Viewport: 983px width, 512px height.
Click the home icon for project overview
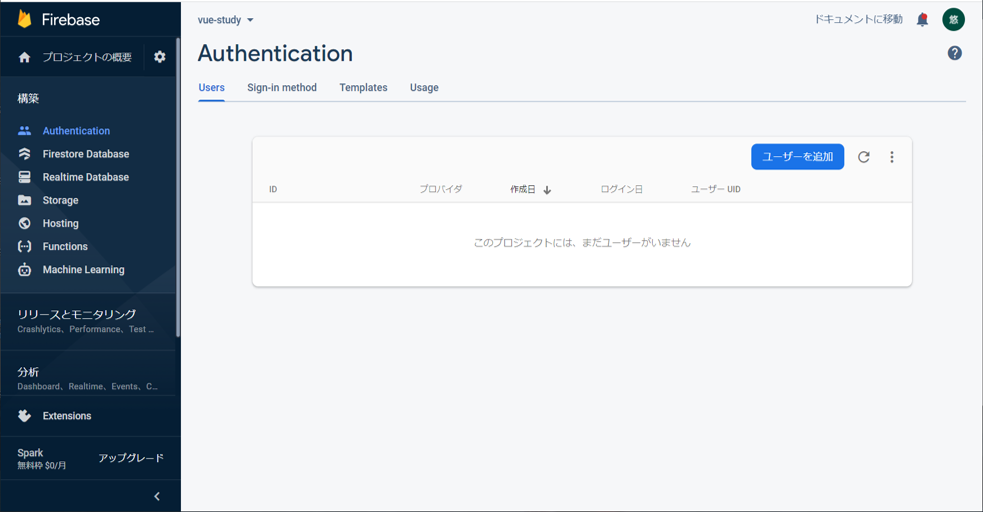coord(24,57)
